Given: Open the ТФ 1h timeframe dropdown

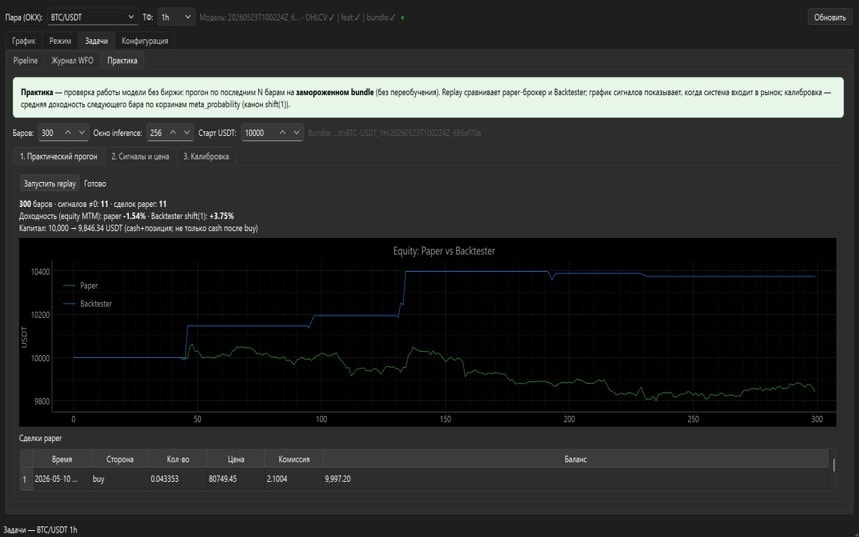Looking at the screenshot, I should (x=175, y=17).
